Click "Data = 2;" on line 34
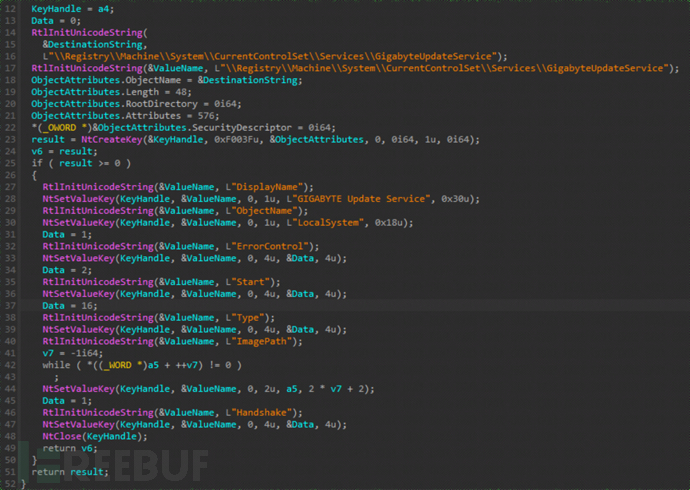Viewport: 690px width, 490px height. tap(67, 270)
